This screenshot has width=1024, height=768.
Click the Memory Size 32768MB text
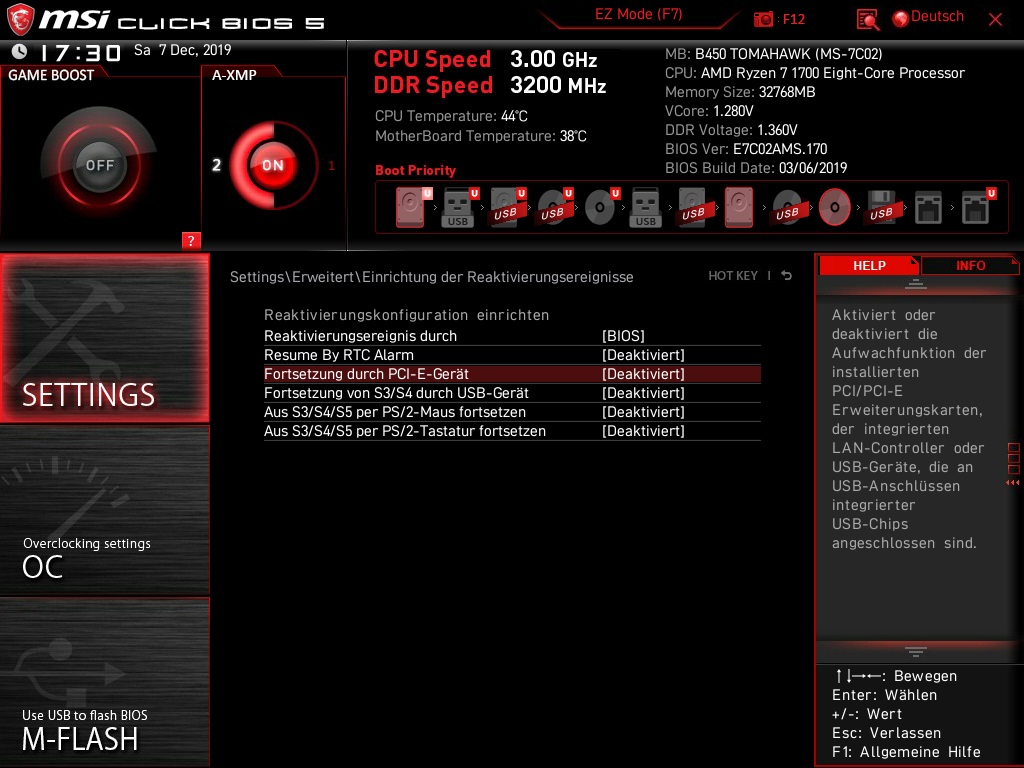click(740, 91)
